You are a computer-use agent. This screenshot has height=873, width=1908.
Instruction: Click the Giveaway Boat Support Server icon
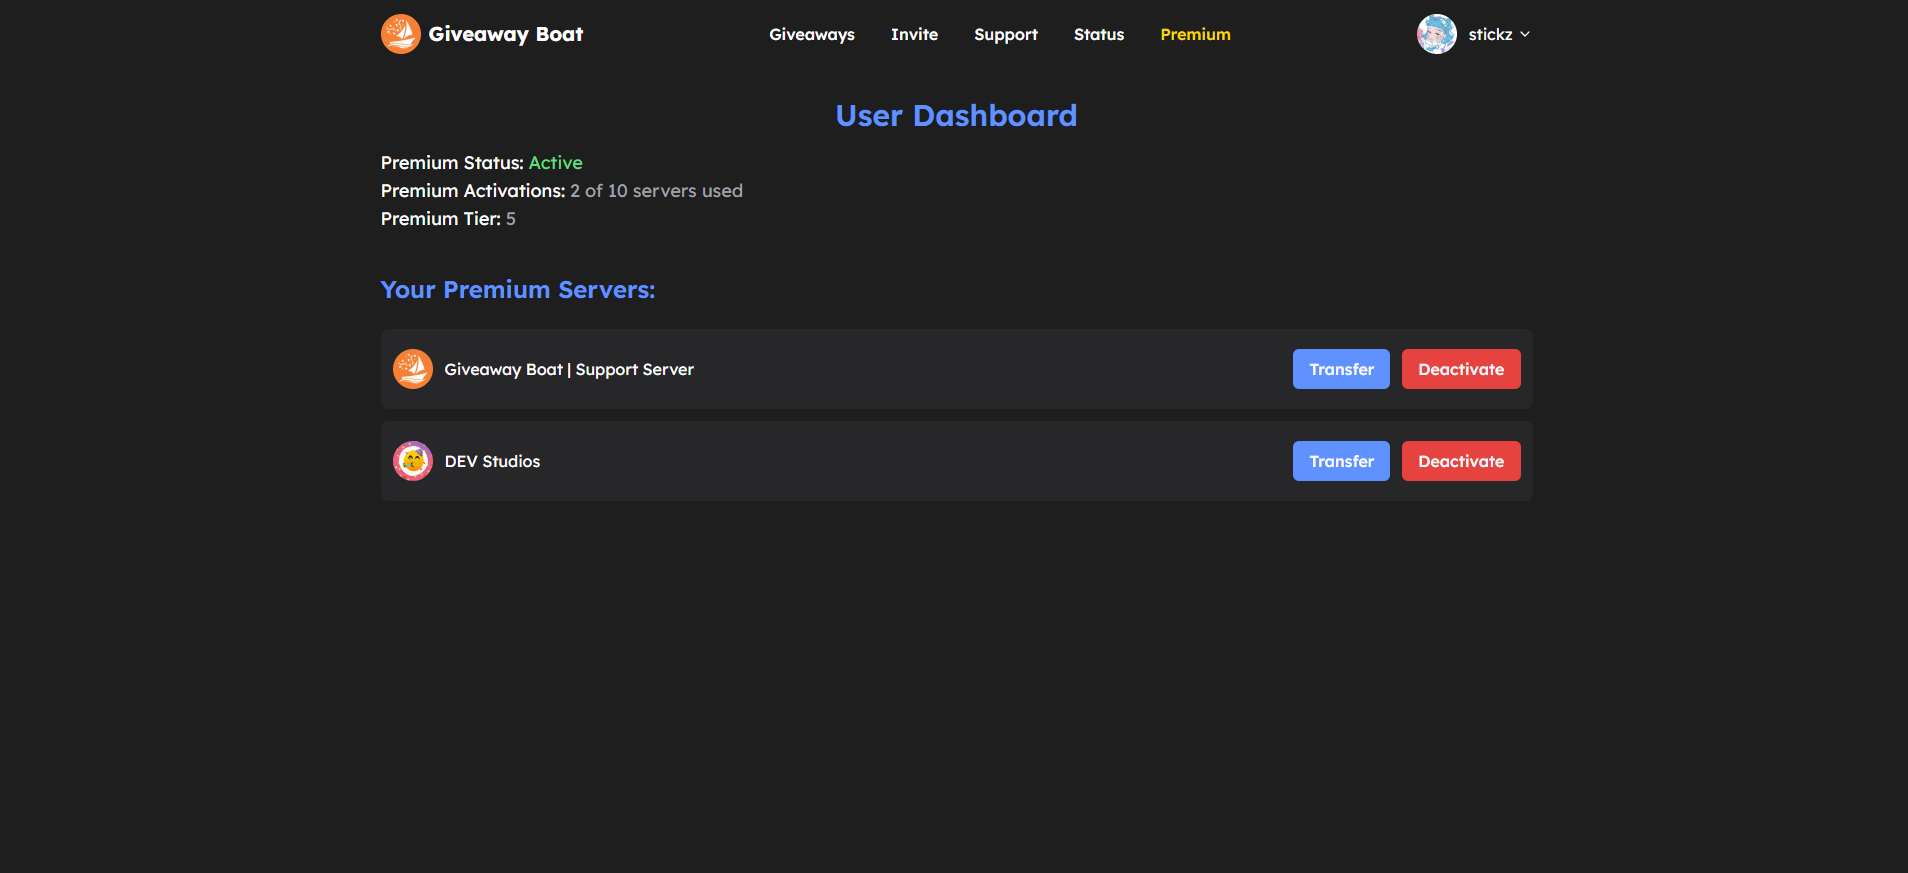(x=413, y=369)
